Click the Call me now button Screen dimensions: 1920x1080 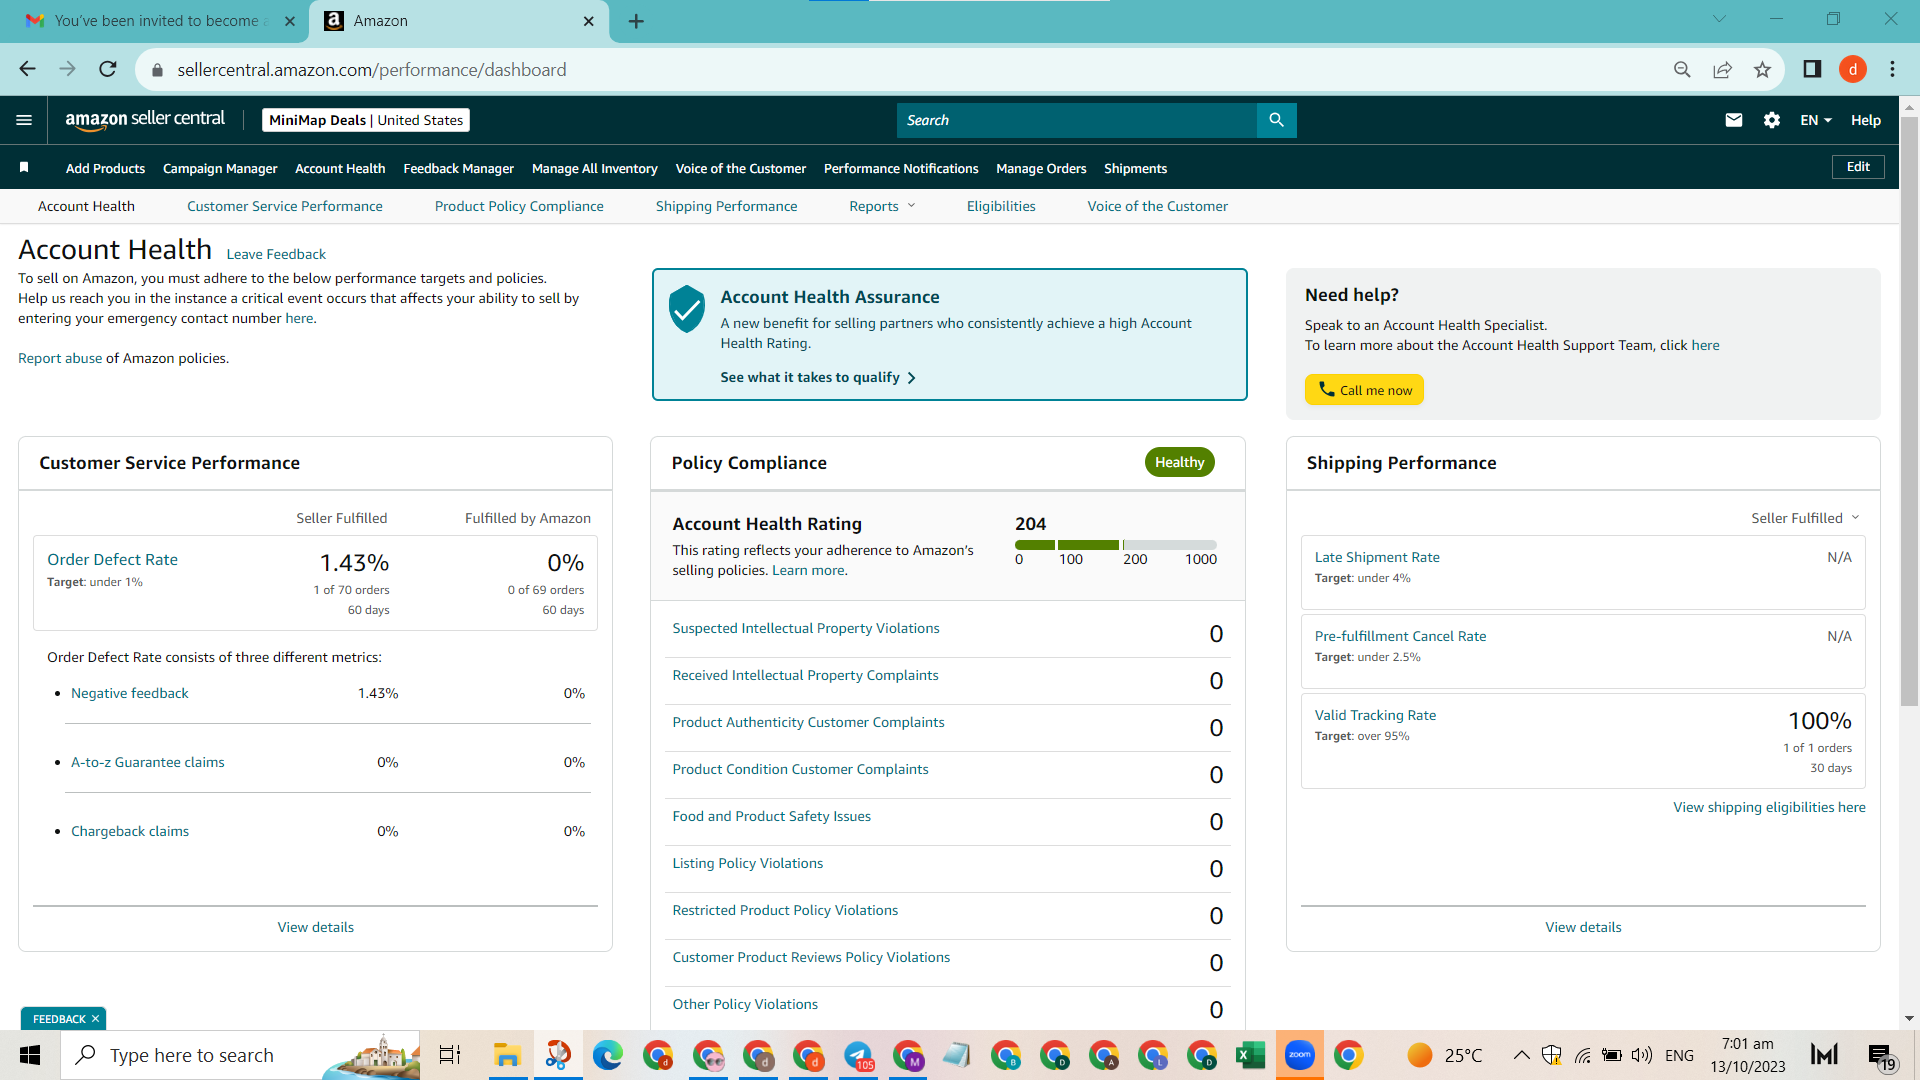(1364, 390)
